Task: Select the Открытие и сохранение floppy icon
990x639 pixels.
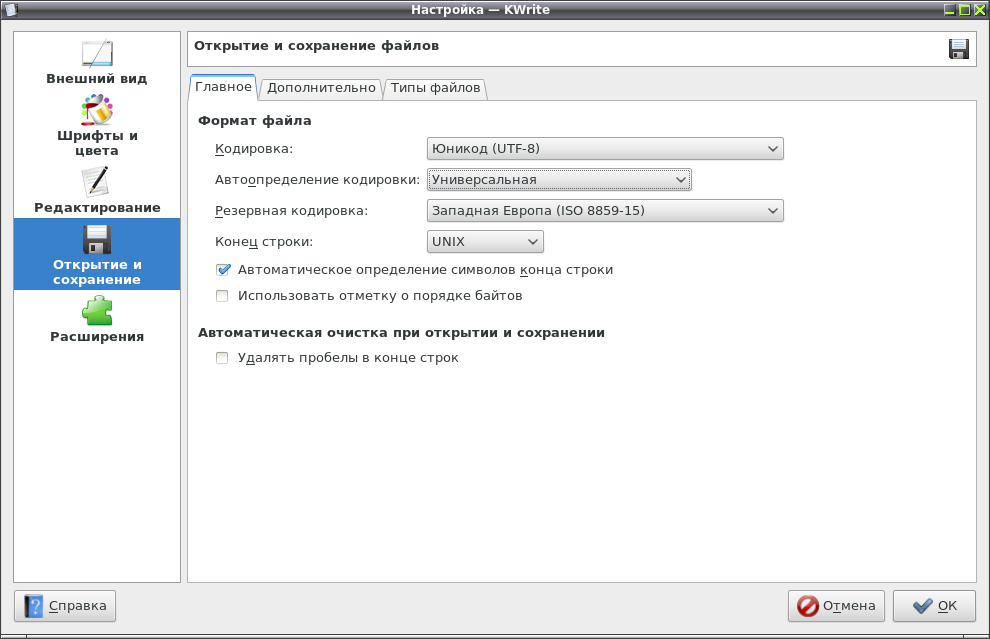Action: [x=97, y=239]
